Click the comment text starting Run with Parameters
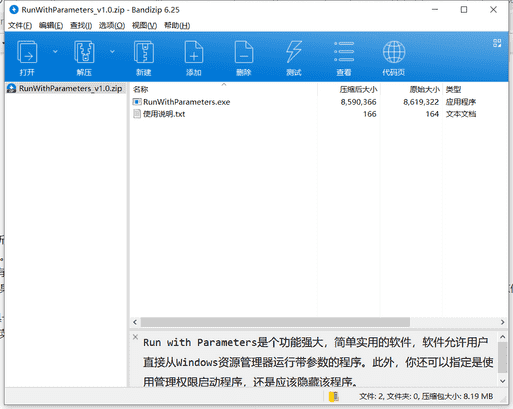The width and height of the screenshot is (513, 409). pyautogui.click(x=318, y=362)
